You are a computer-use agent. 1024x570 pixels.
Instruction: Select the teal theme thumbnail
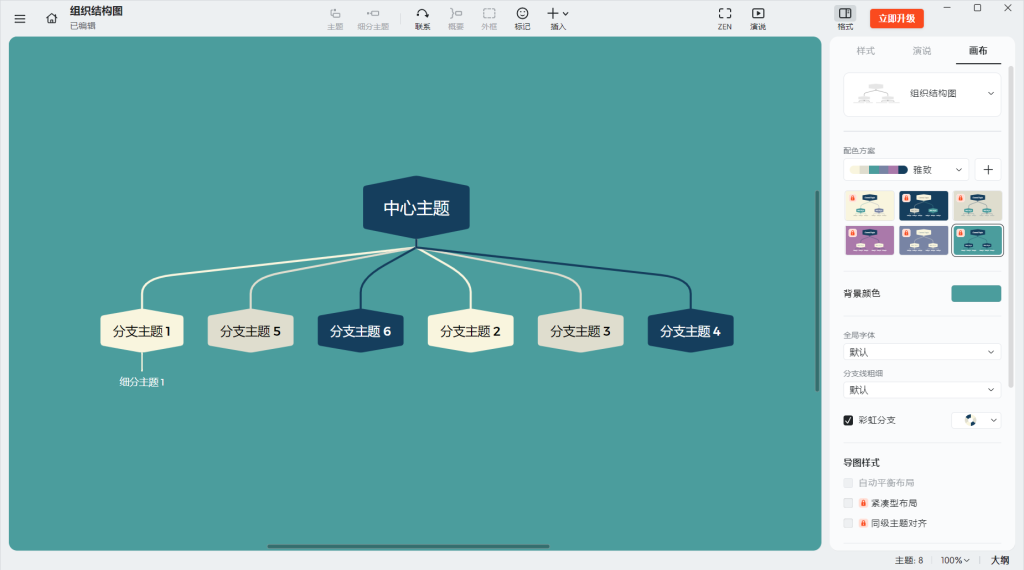click(x=978, y=240)
